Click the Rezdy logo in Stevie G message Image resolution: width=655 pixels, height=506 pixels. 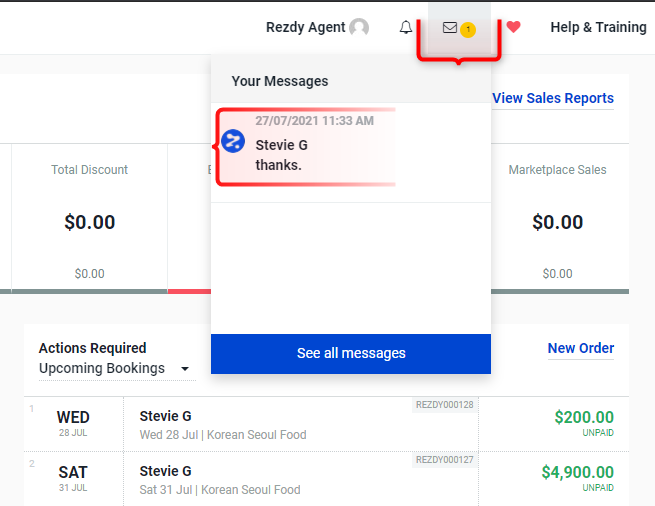[233, 141]
